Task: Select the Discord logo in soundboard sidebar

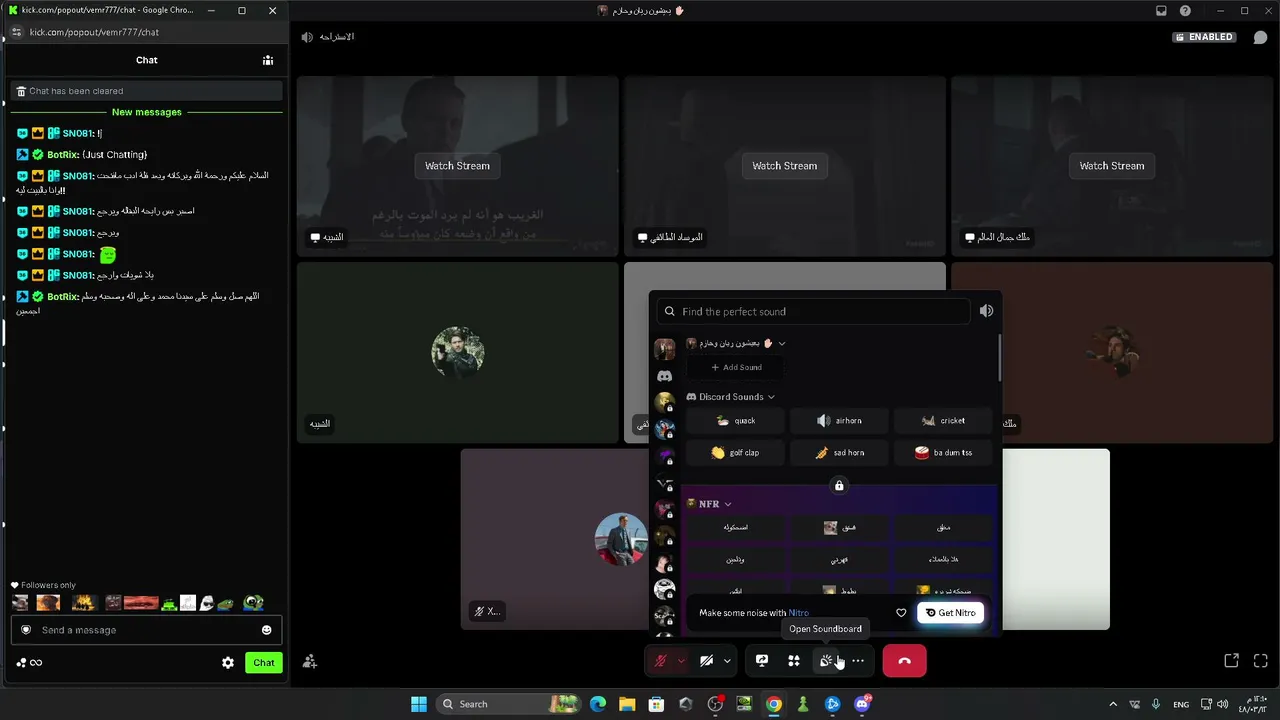Action: tap(664, 376)
